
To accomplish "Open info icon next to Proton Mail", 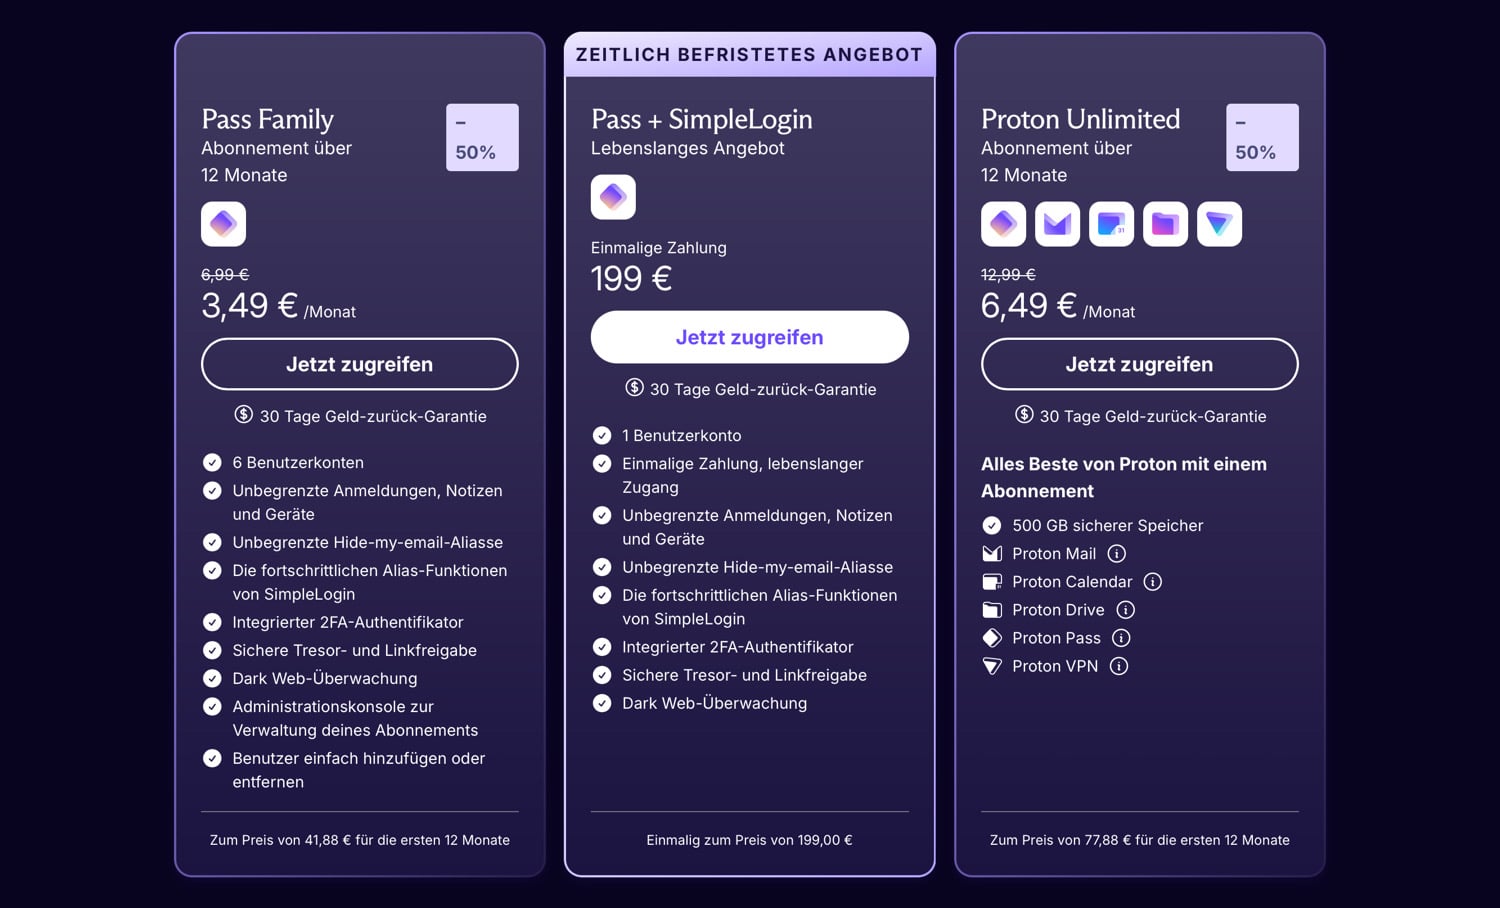I will [1117, 554].
